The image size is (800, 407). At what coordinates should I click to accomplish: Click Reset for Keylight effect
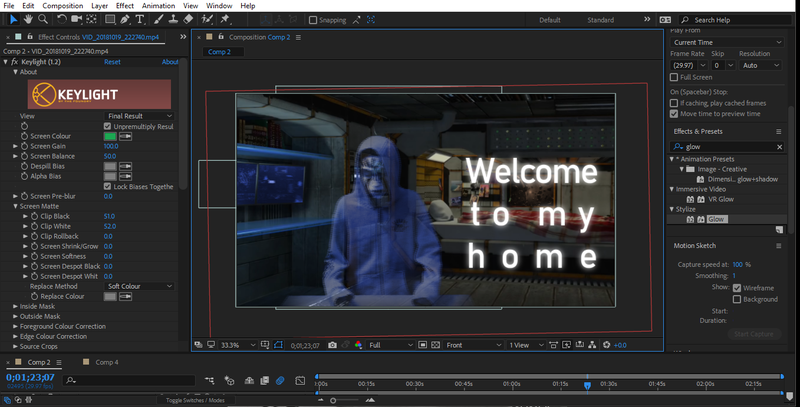112,62
